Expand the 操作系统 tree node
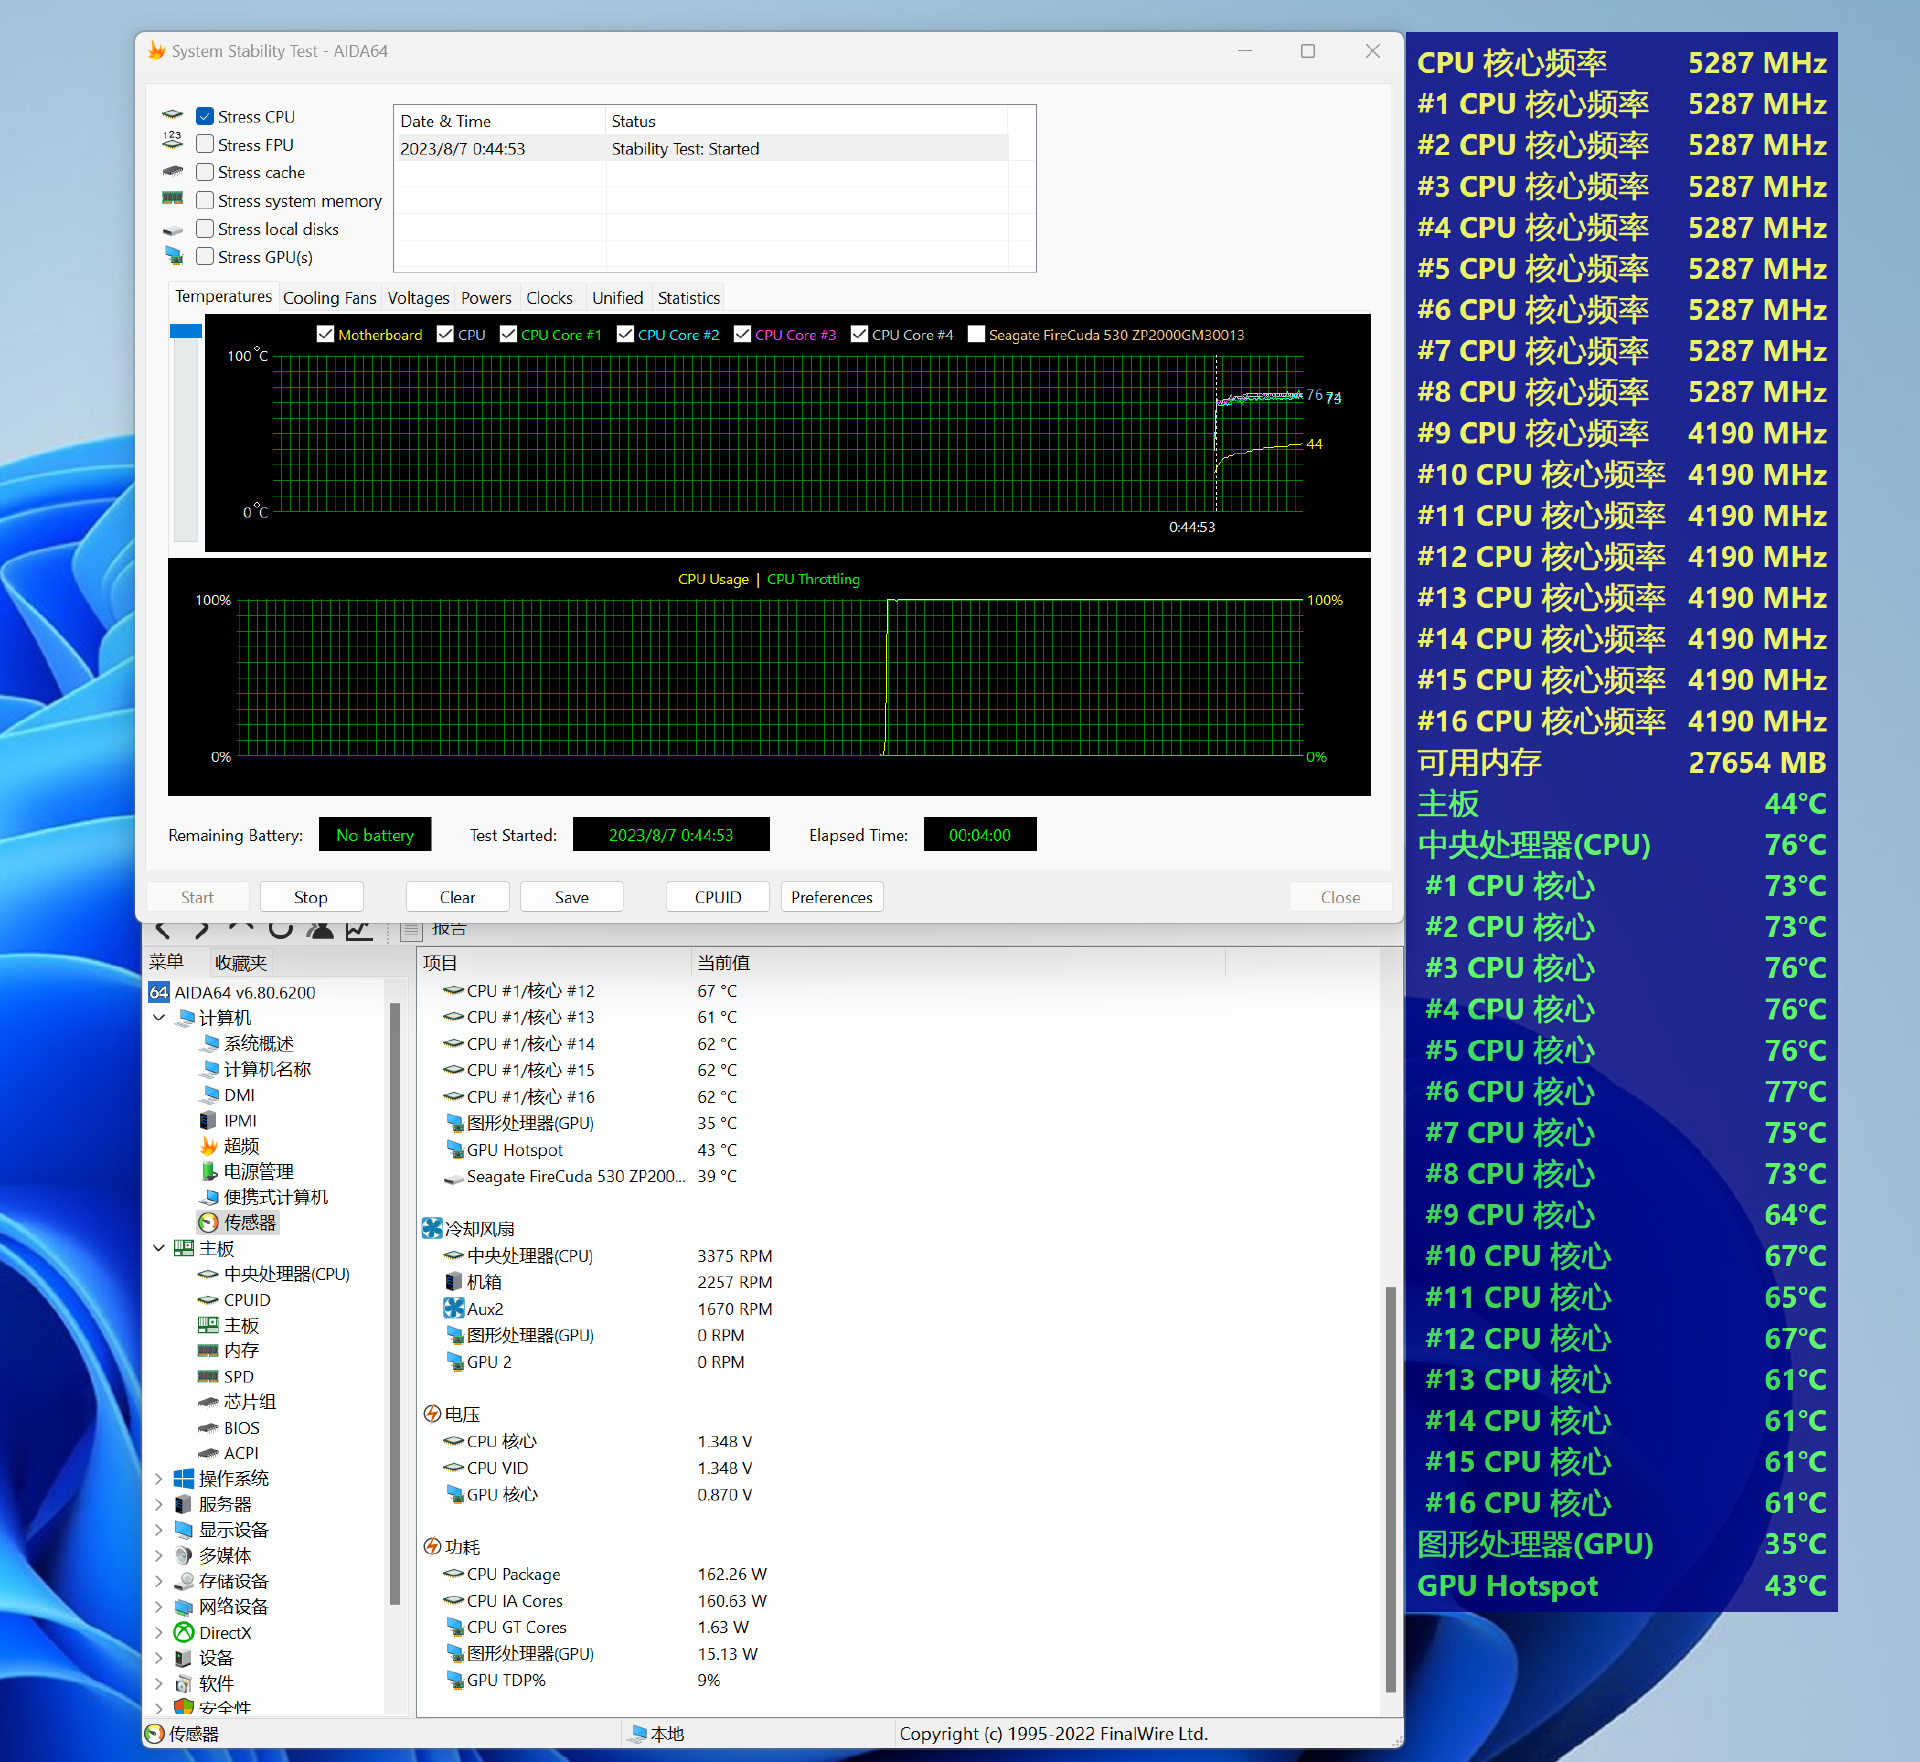The image size is (1920, 1762). click(159, 1479)
